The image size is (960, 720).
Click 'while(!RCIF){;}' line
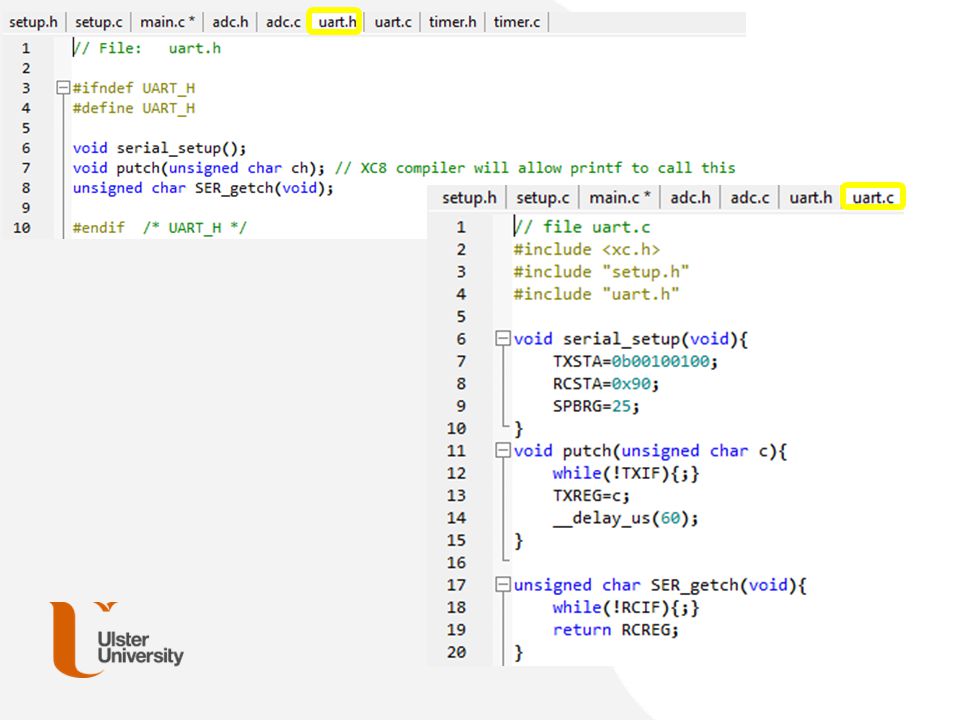pos(625,607)
